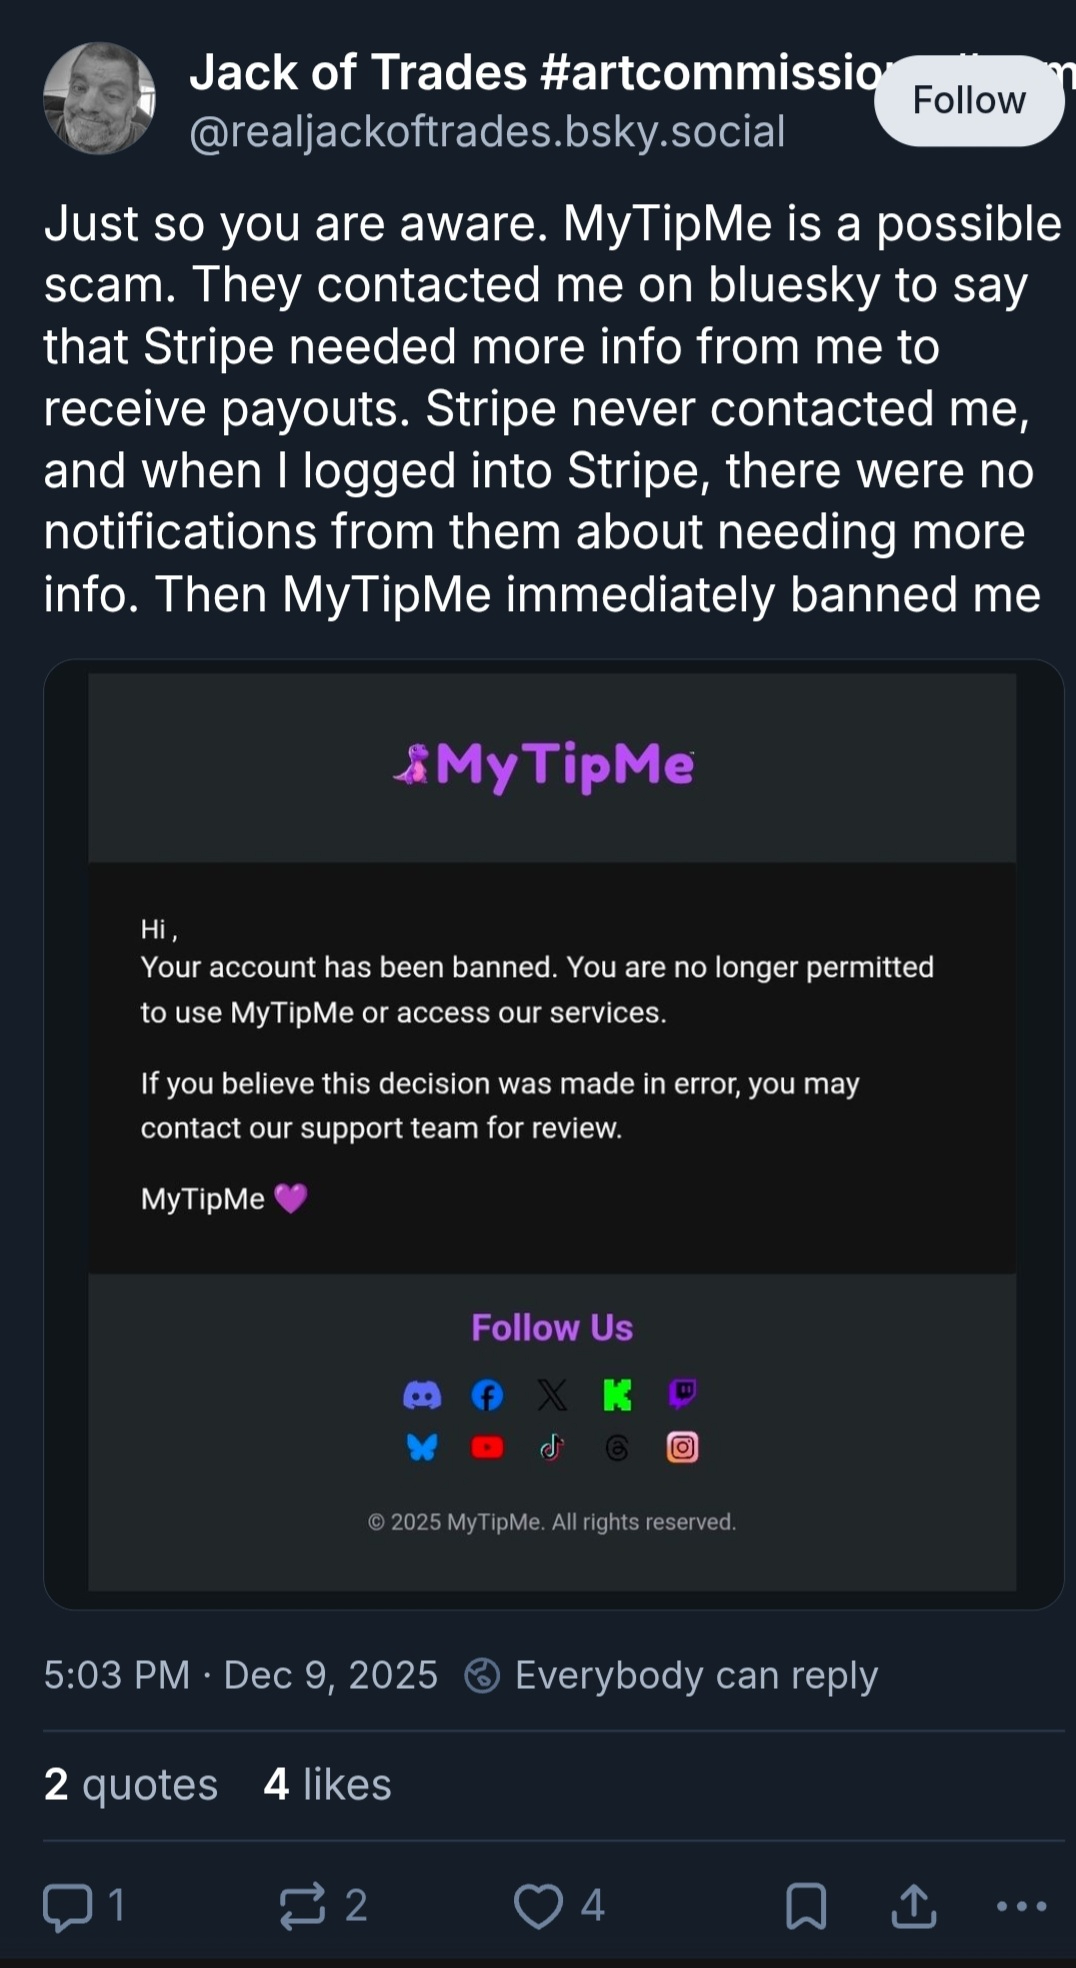1076x1968 pixels.
Task: Tap the repost arrows icon
Action: click(302, 1906)
